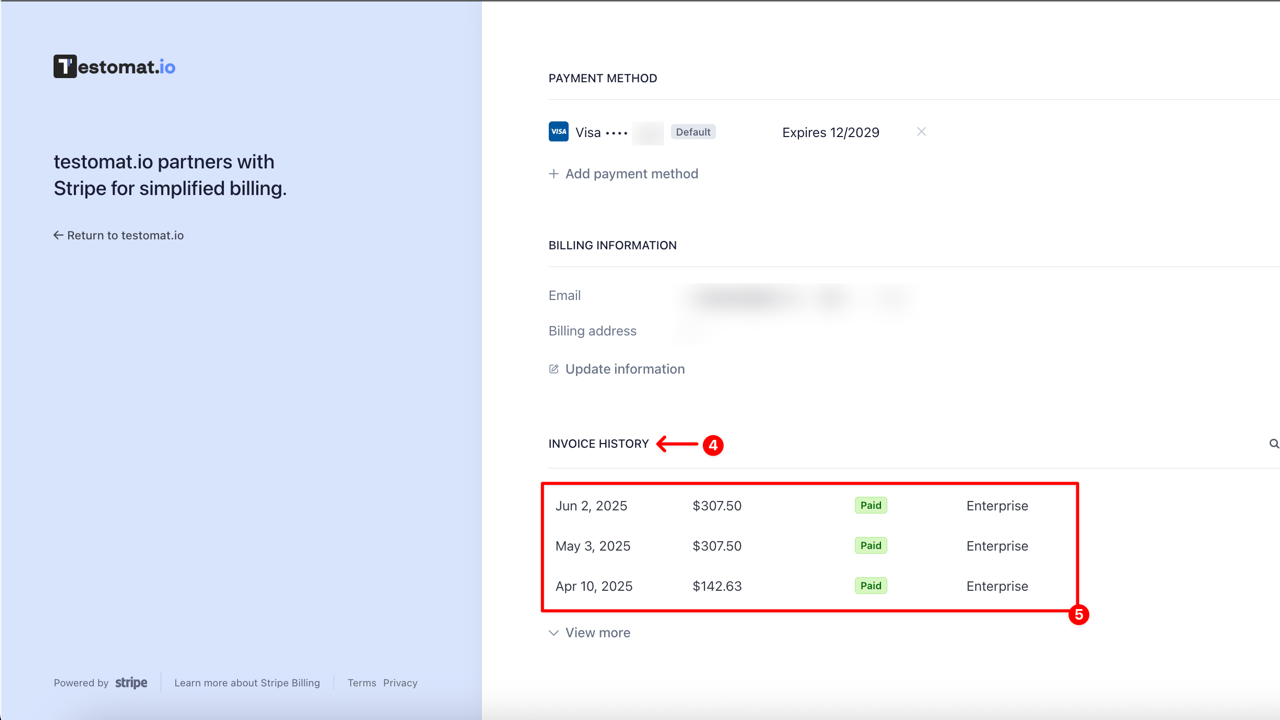
Task: Select the Visa card brand icon
Action: pos(559,131)
